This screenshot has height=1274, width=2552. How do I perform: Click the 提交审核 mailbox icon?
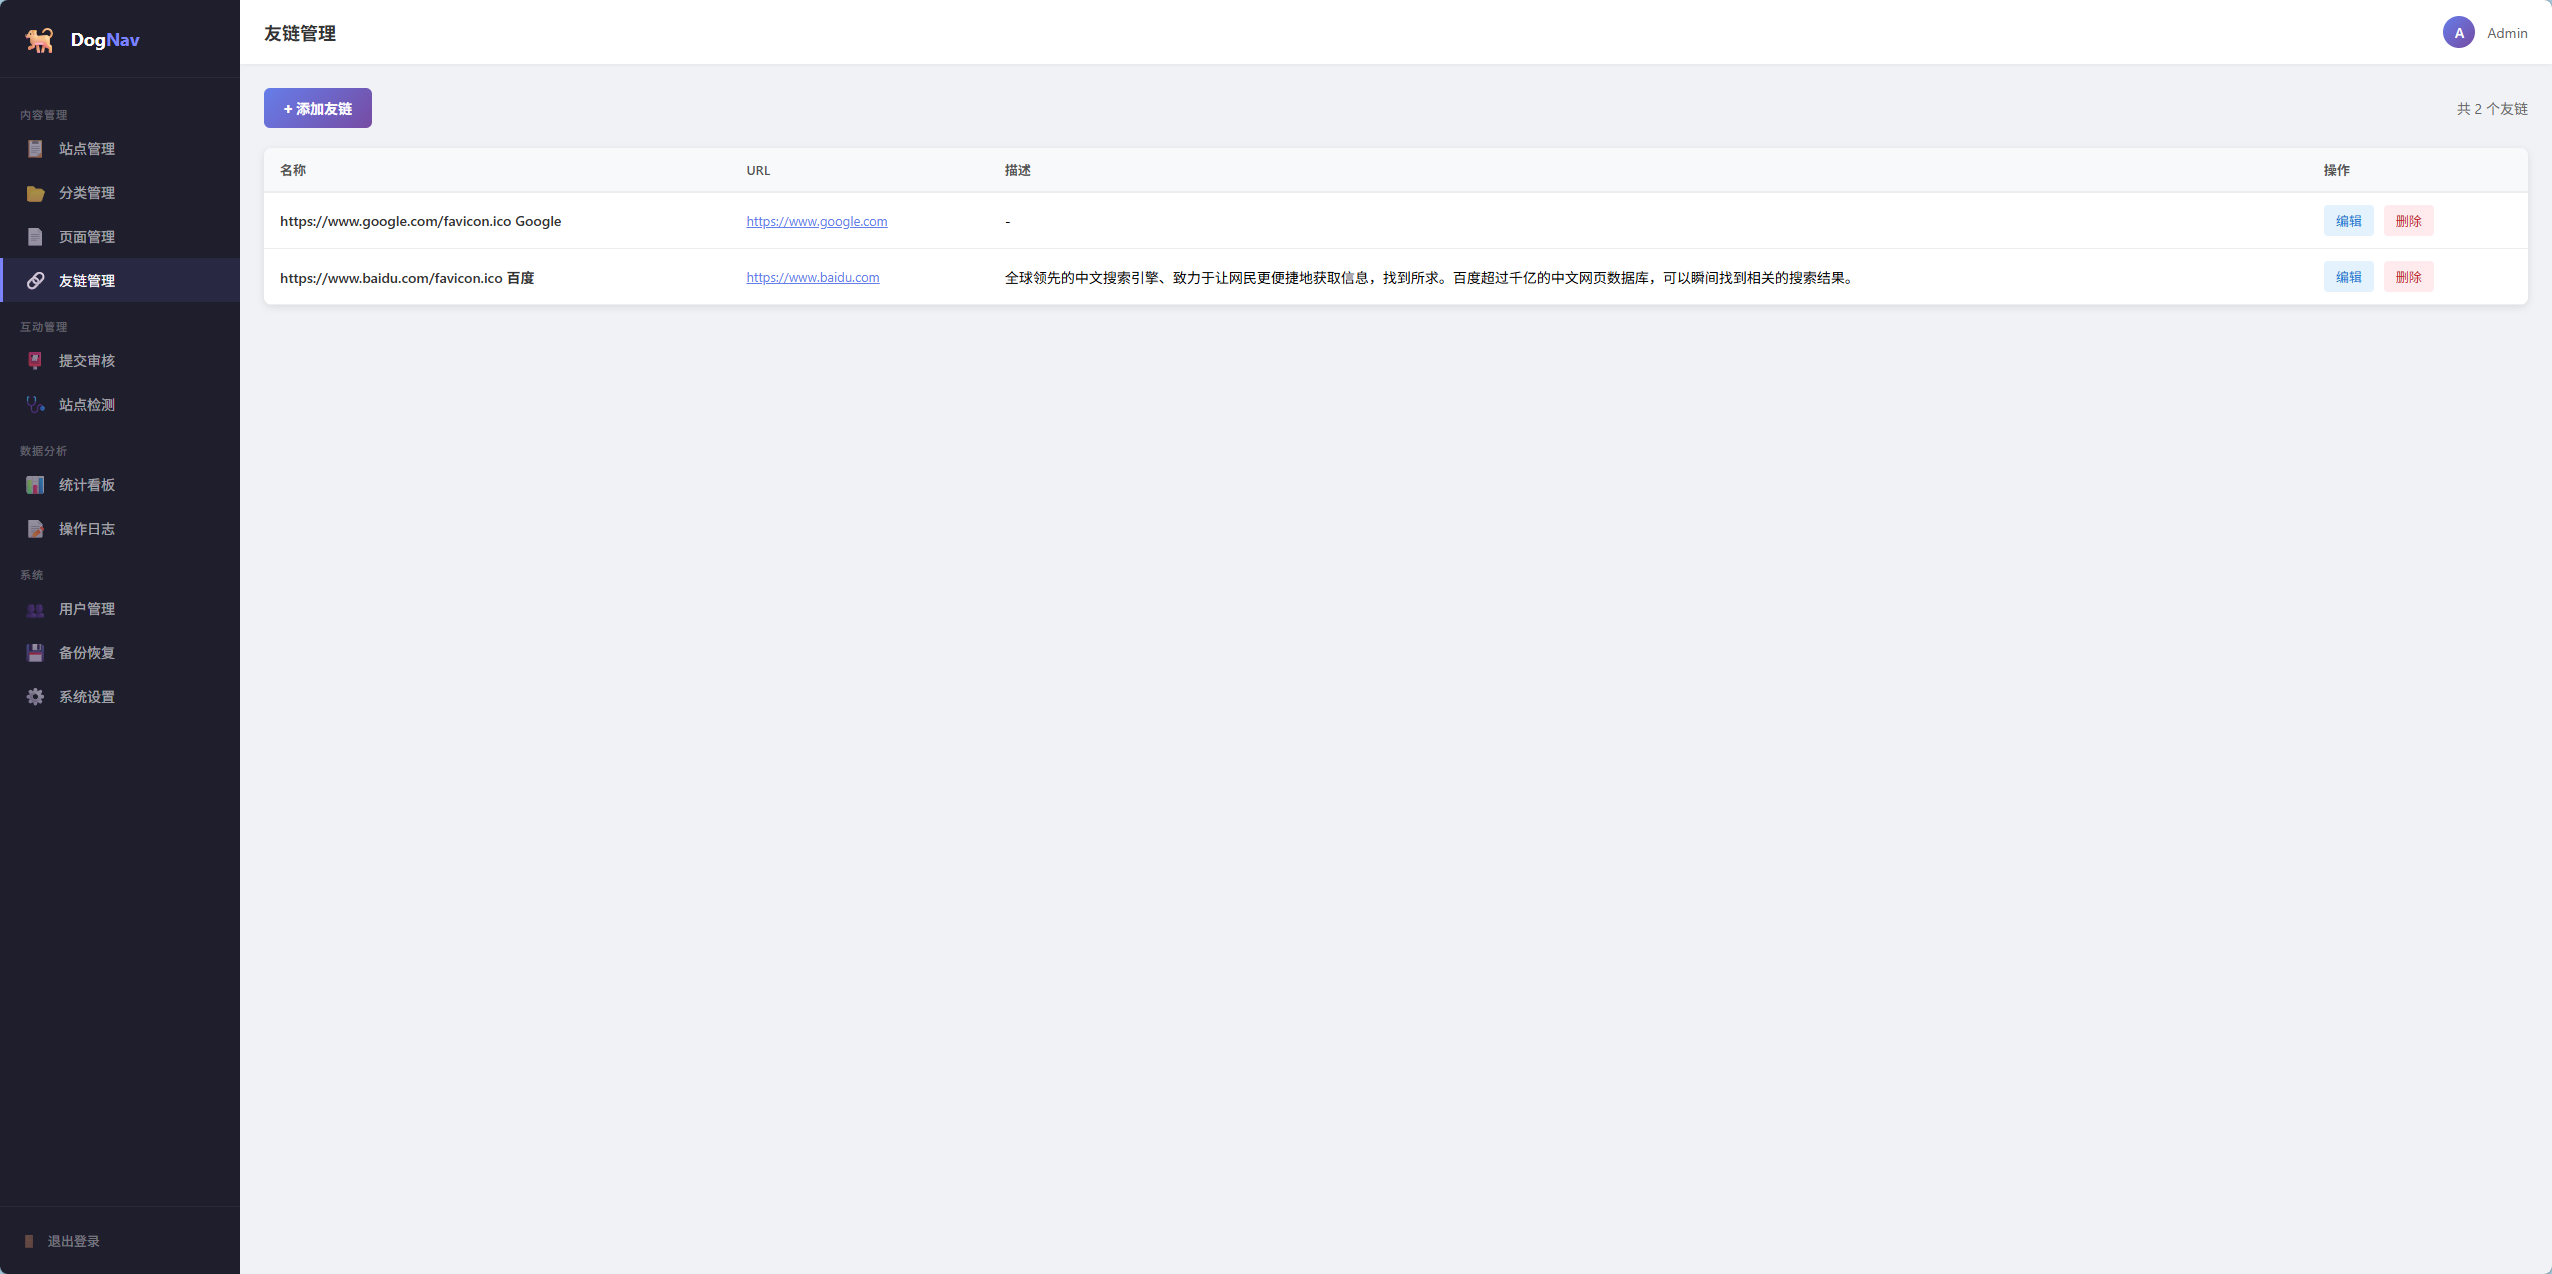35,361
